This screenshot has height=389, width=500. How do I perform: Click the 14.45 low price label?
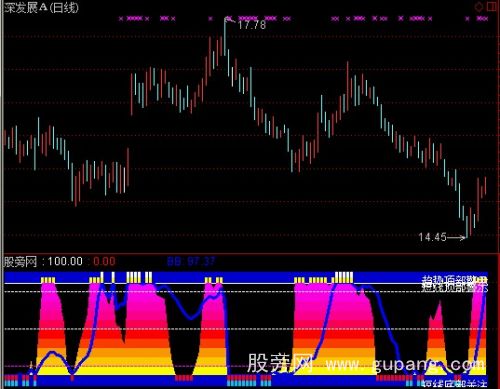432,237
